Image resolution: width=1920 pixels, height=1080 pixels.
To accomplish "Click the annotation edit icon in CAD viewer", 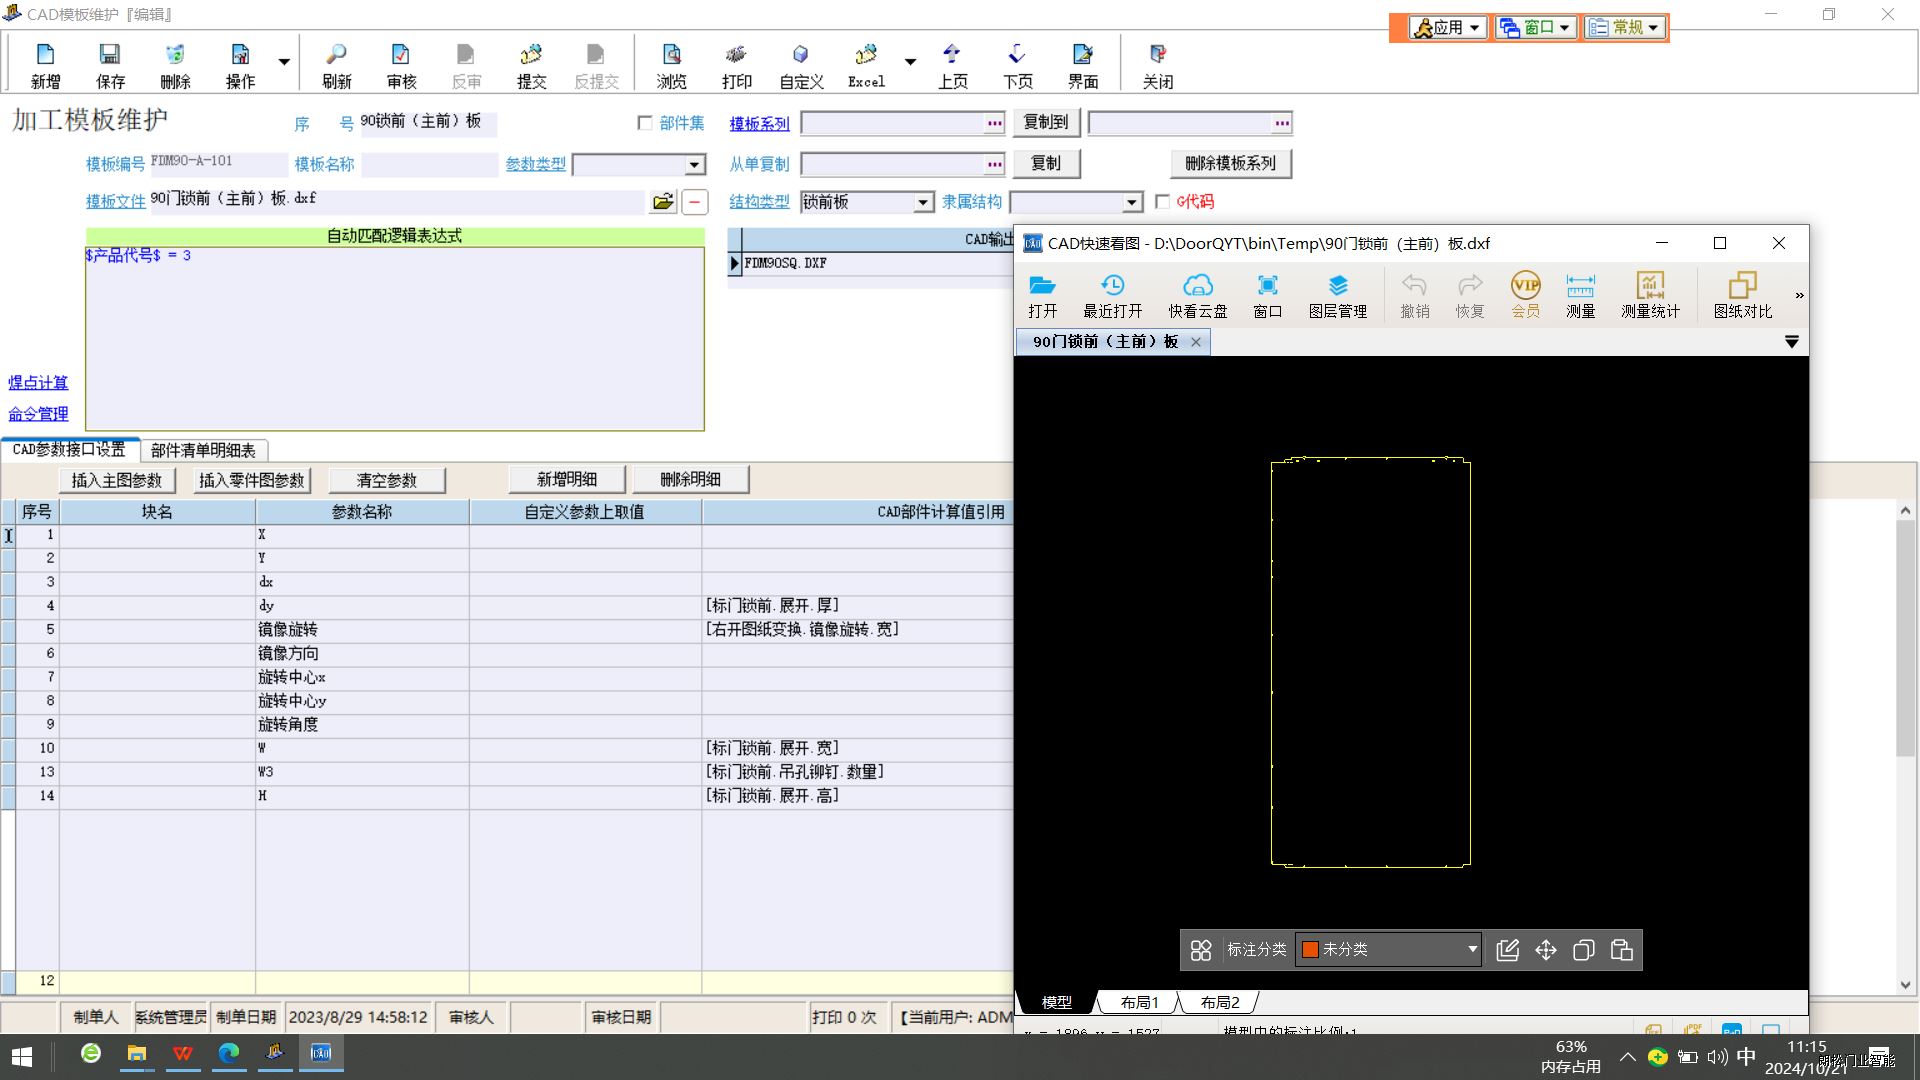I will (x=1507, y=950).
